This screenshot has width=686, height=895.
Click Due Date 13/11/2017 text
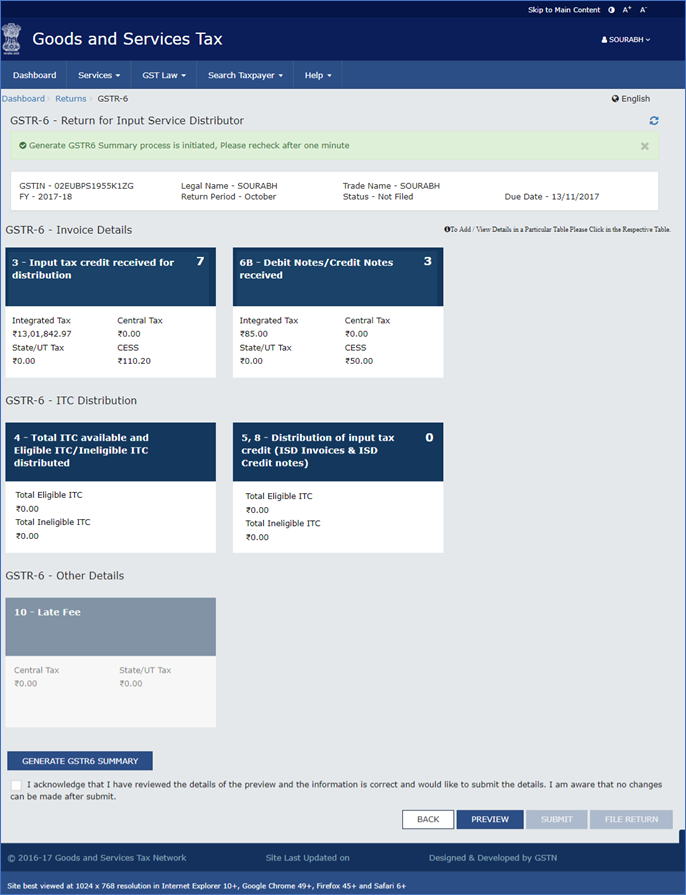point(552,196)
